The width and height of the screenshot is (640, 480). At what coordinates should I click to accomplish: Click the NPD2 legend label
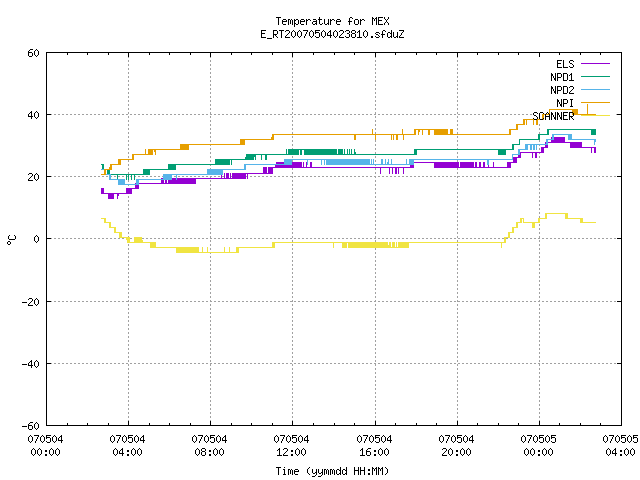(562, 90)
